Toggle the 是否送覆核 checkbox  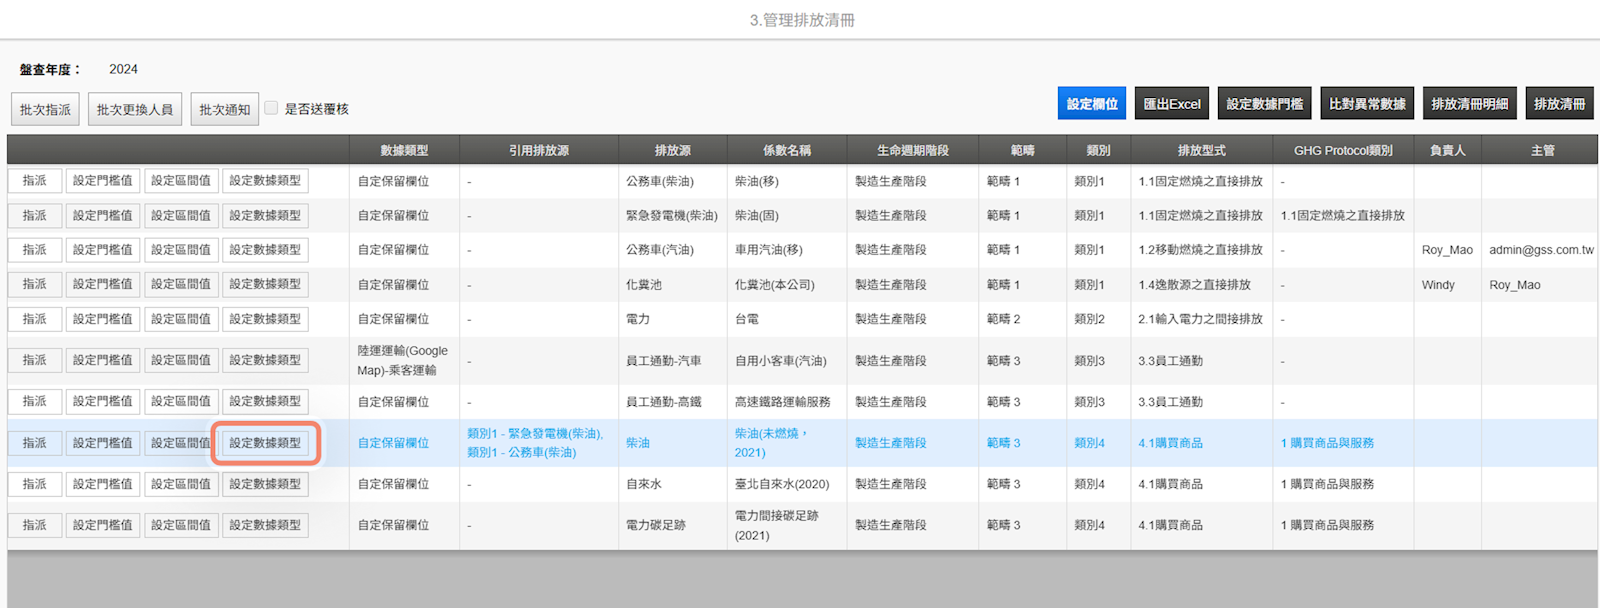click(x=271, y=108)
